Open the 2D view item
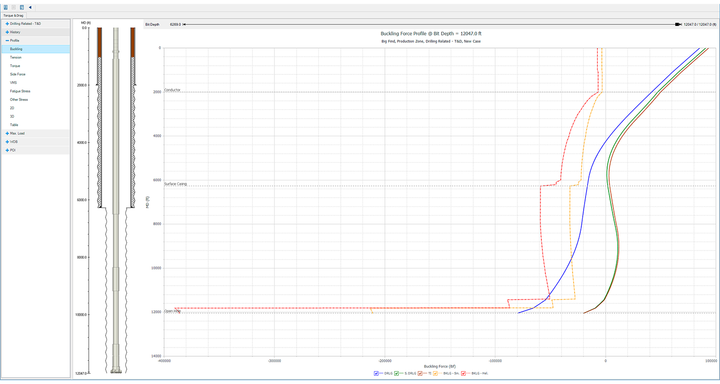 pos(36,108)
